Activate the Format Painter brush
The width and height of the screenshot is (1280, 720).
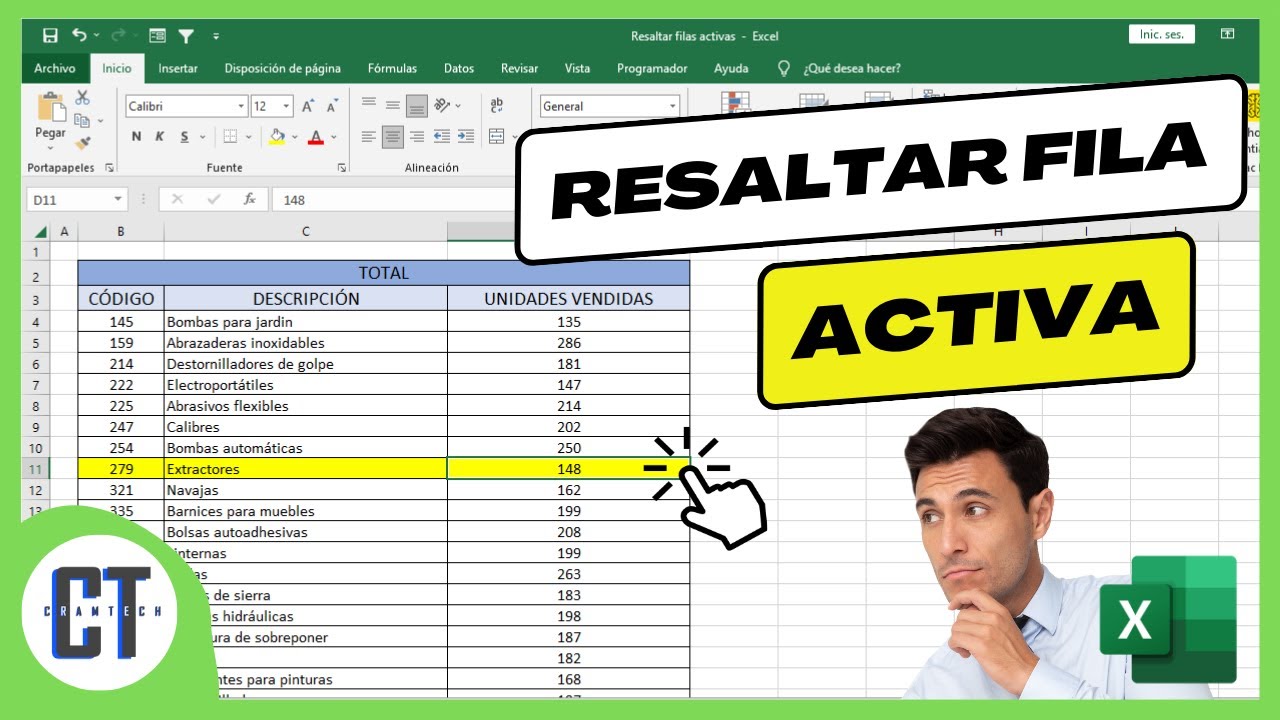tap(82, 143)
